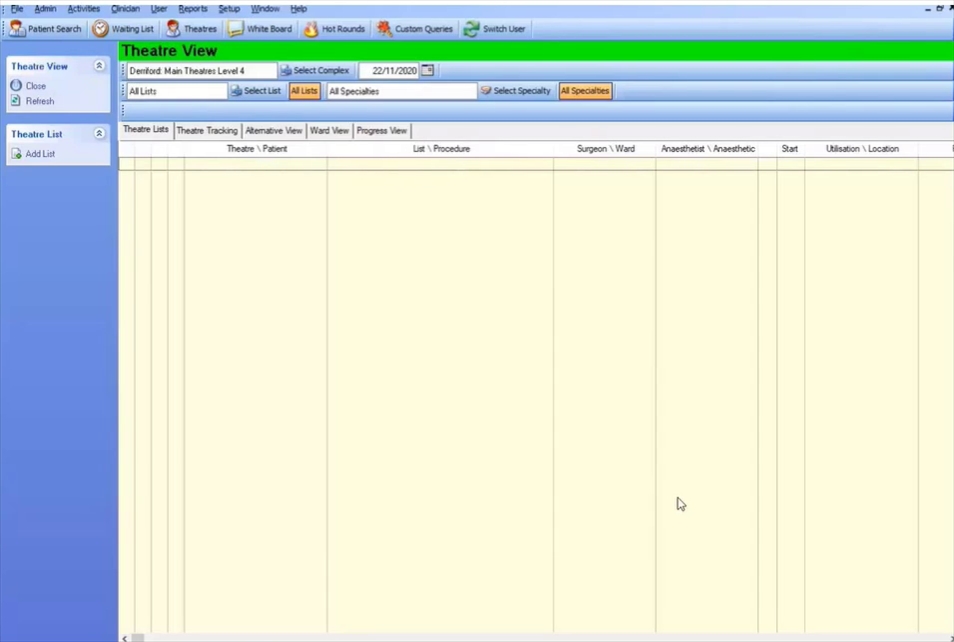Launch Hot Rounds from the toolbar
This screenshot has width=954, height=642.
[x=334, y=29]
